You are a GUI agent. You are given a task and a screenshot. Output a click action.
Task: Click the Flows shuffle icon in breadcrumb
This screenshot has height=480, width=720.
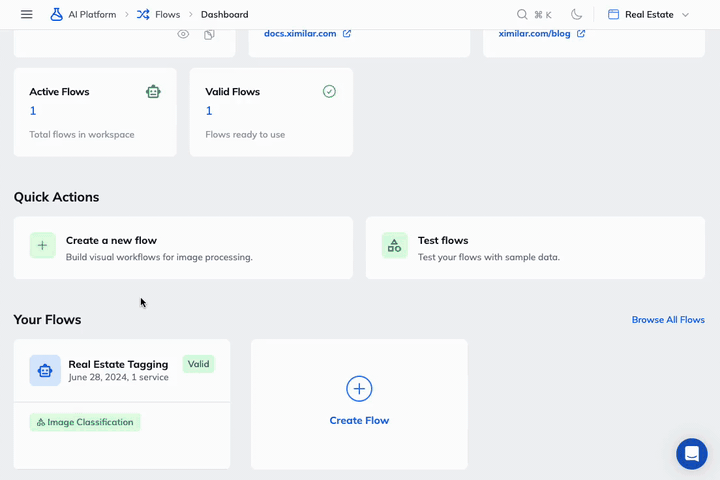pyautogui.click(x=144, y=15)
